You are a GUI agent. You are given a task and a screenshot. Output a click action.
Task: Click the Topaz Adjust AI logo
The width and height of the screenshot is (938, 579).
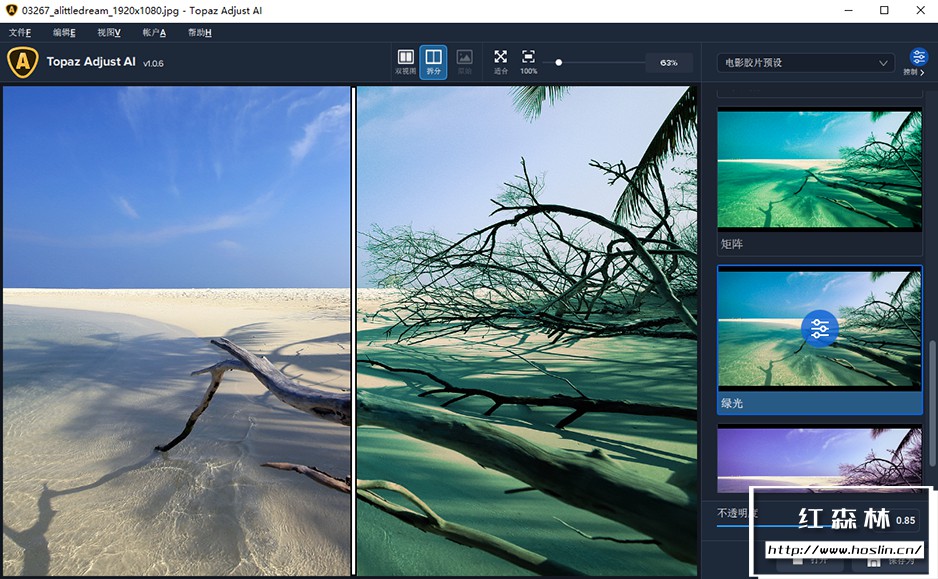(x=22, y=62)
